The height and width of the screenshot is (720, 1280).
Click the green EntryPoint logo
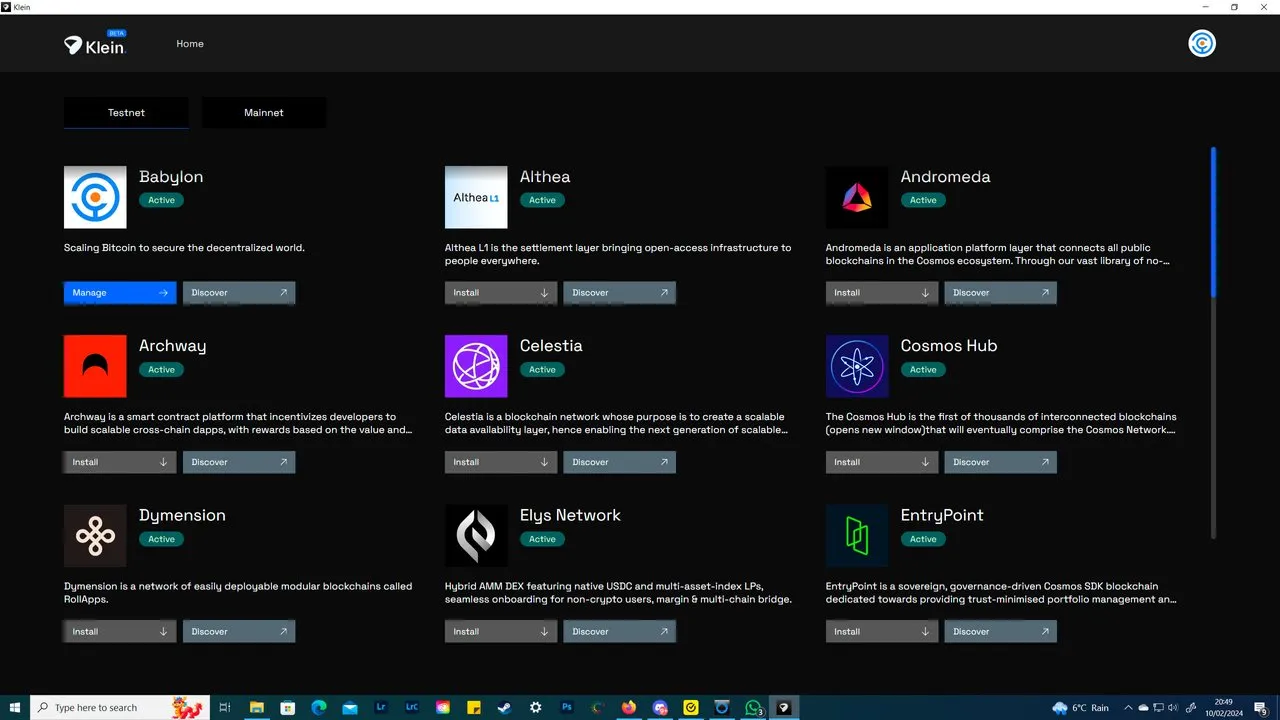[x=857, y=536]
